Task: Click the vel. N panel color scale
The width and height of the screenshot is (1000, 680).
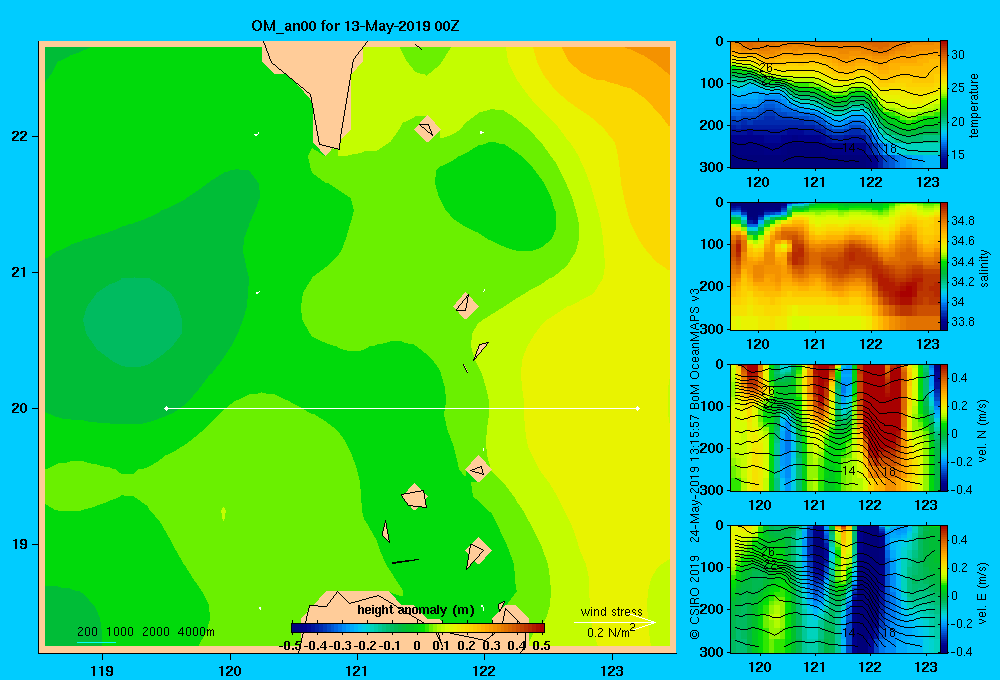Action: coord(944,427)
